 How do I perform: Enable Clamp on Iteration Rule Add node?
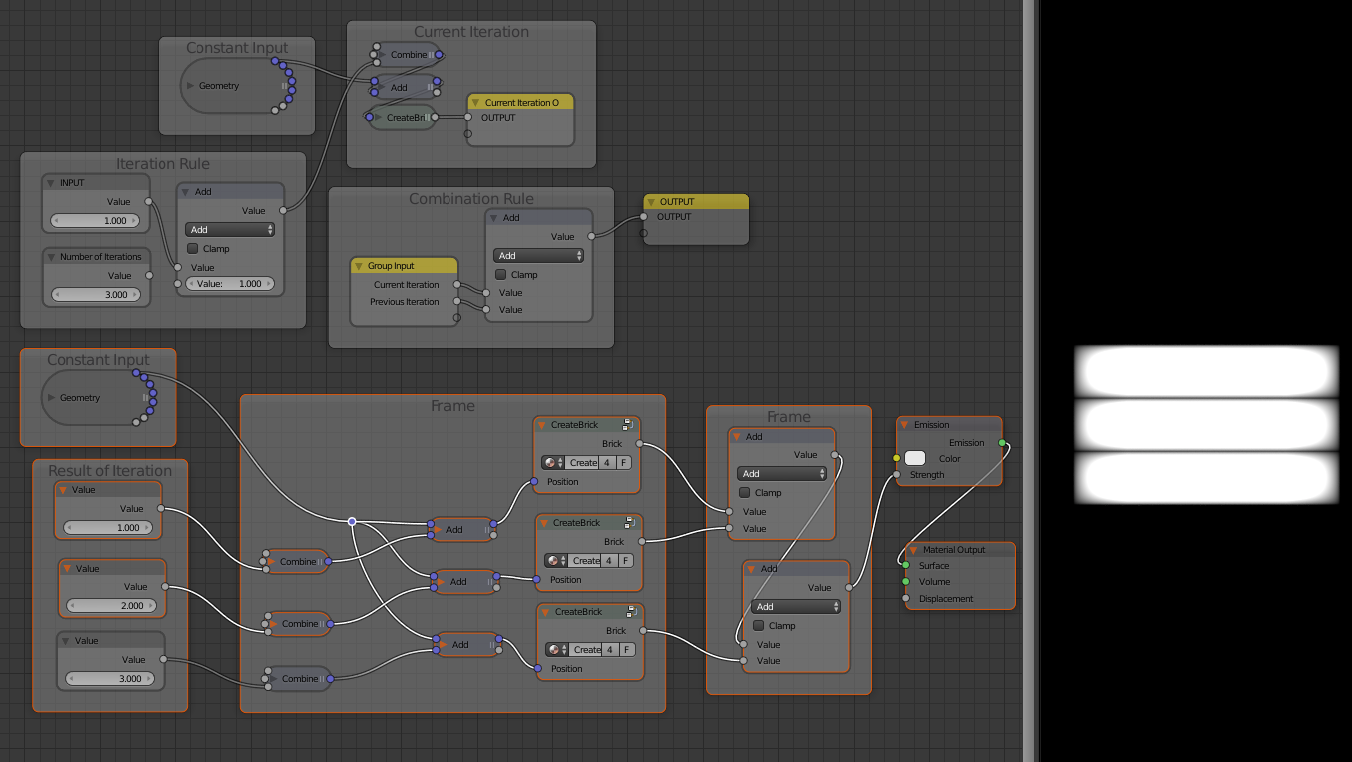(193, 249)
